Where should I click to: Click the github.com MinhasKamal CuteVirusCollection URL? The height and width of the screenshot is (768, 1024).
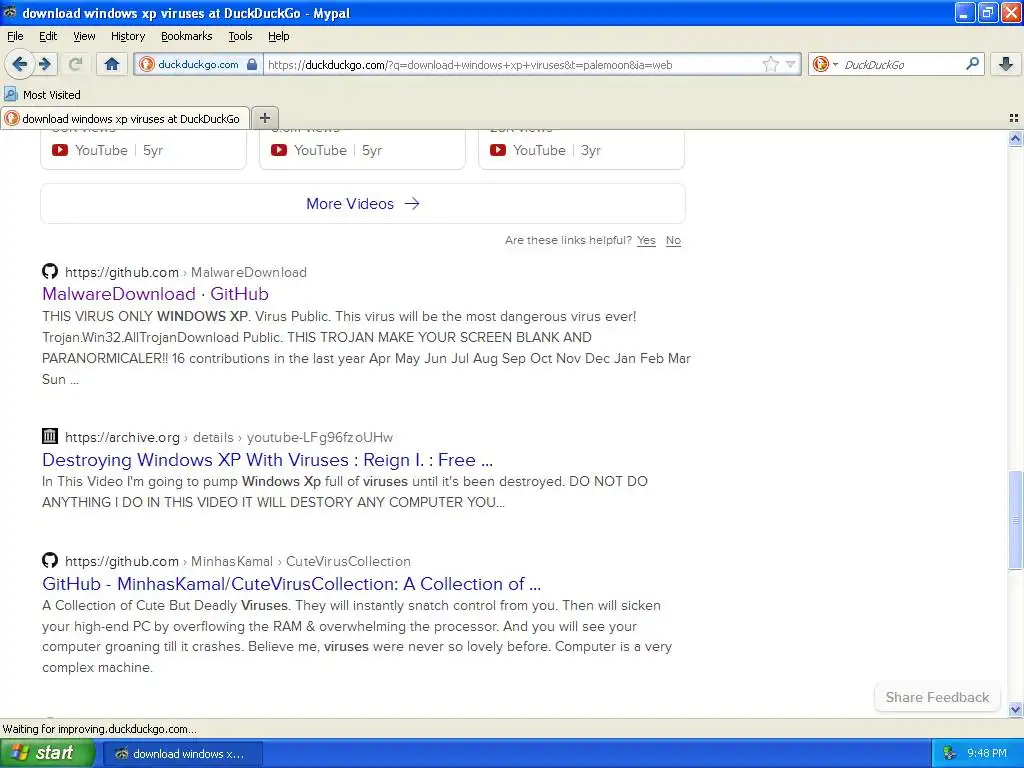click(238, 562)
